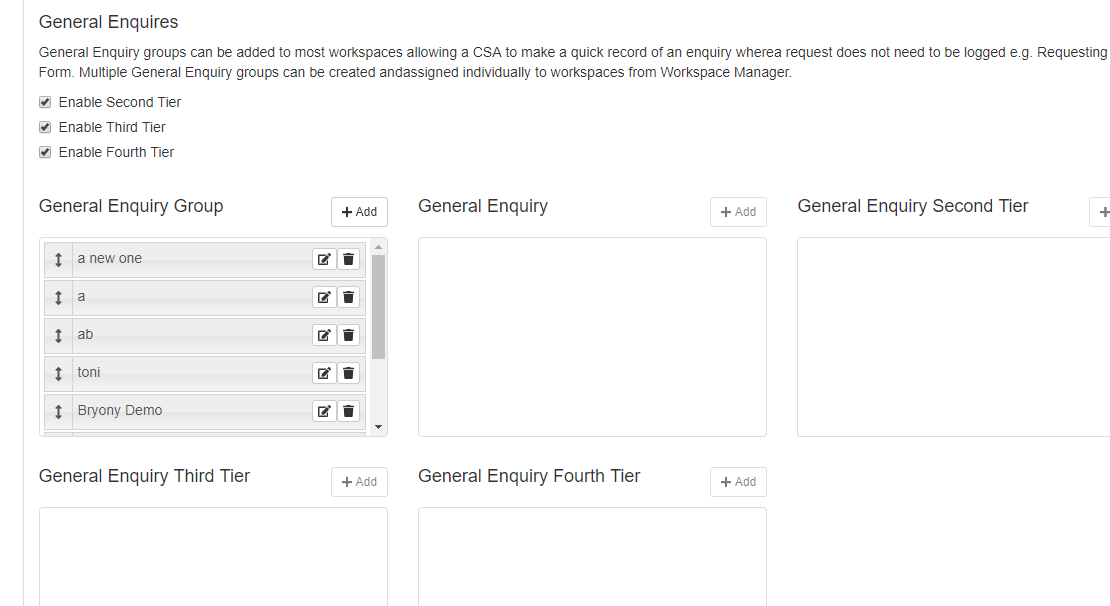This screenshot has height=606, width=1110.
Task: Delete the "a new one" enquiry group
Action: [348, 258]
